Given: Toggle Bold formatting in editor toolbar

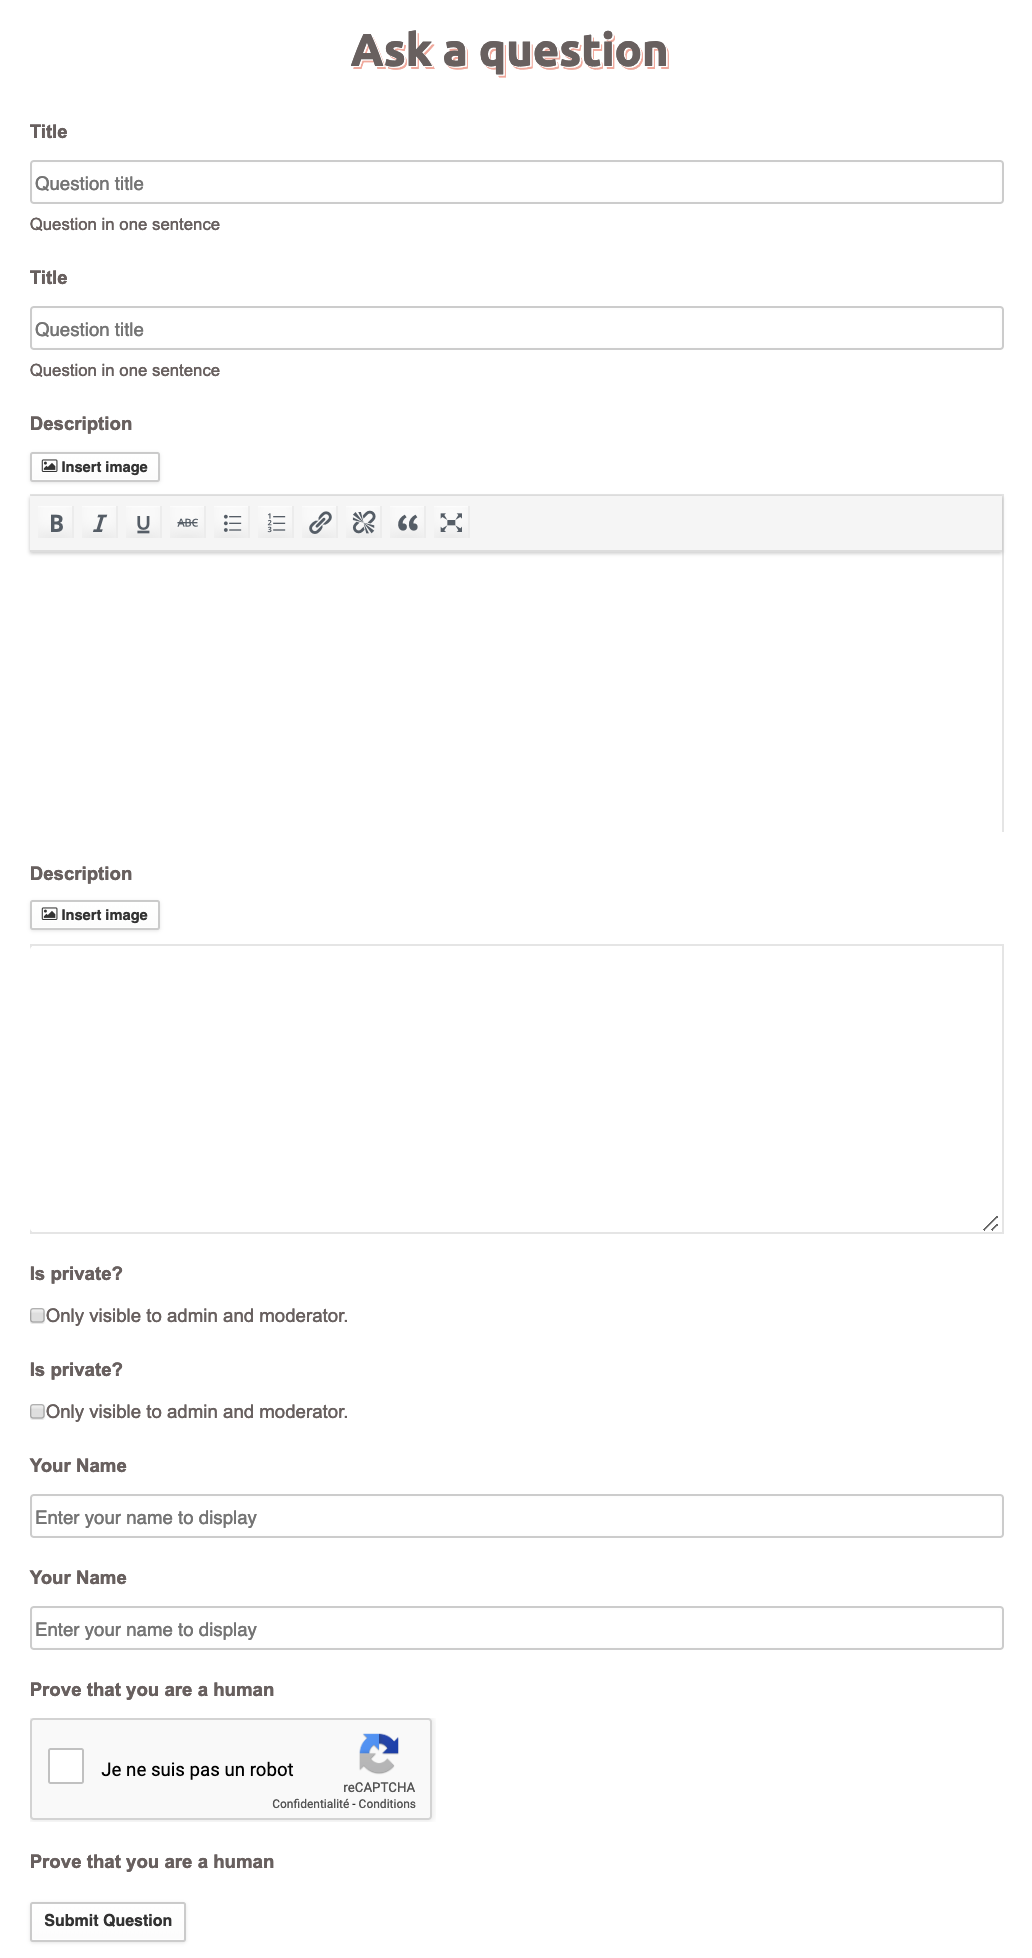Looking at the screenshot, I should tap(56, 522).
